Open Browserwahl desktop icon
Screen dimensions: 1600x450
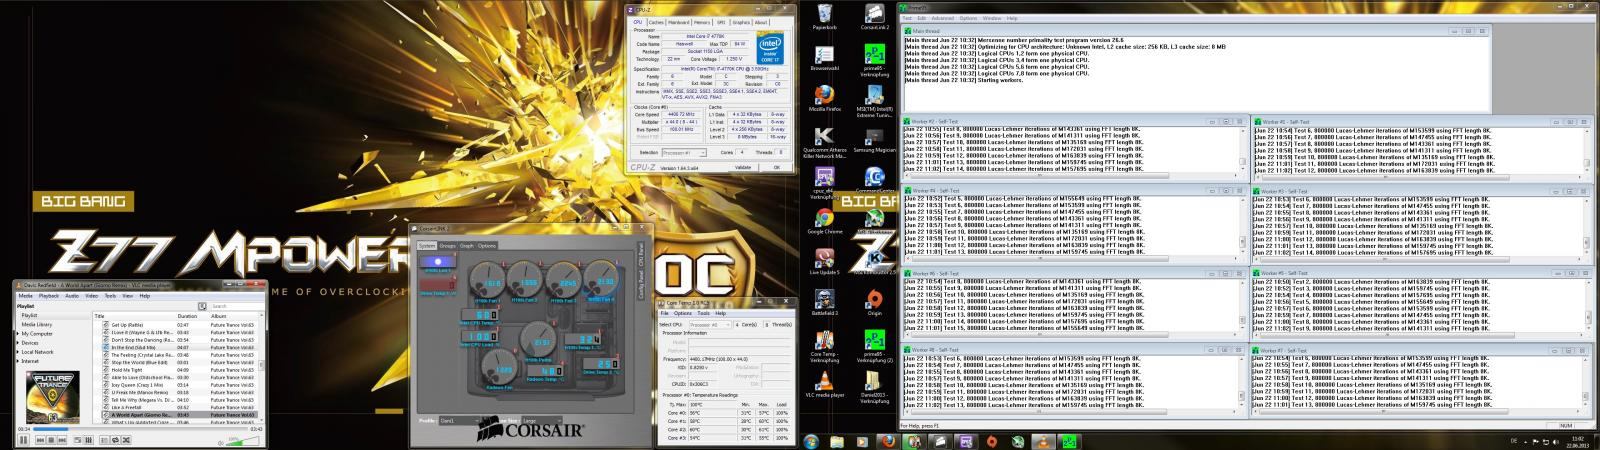click(x=824, y=57)
